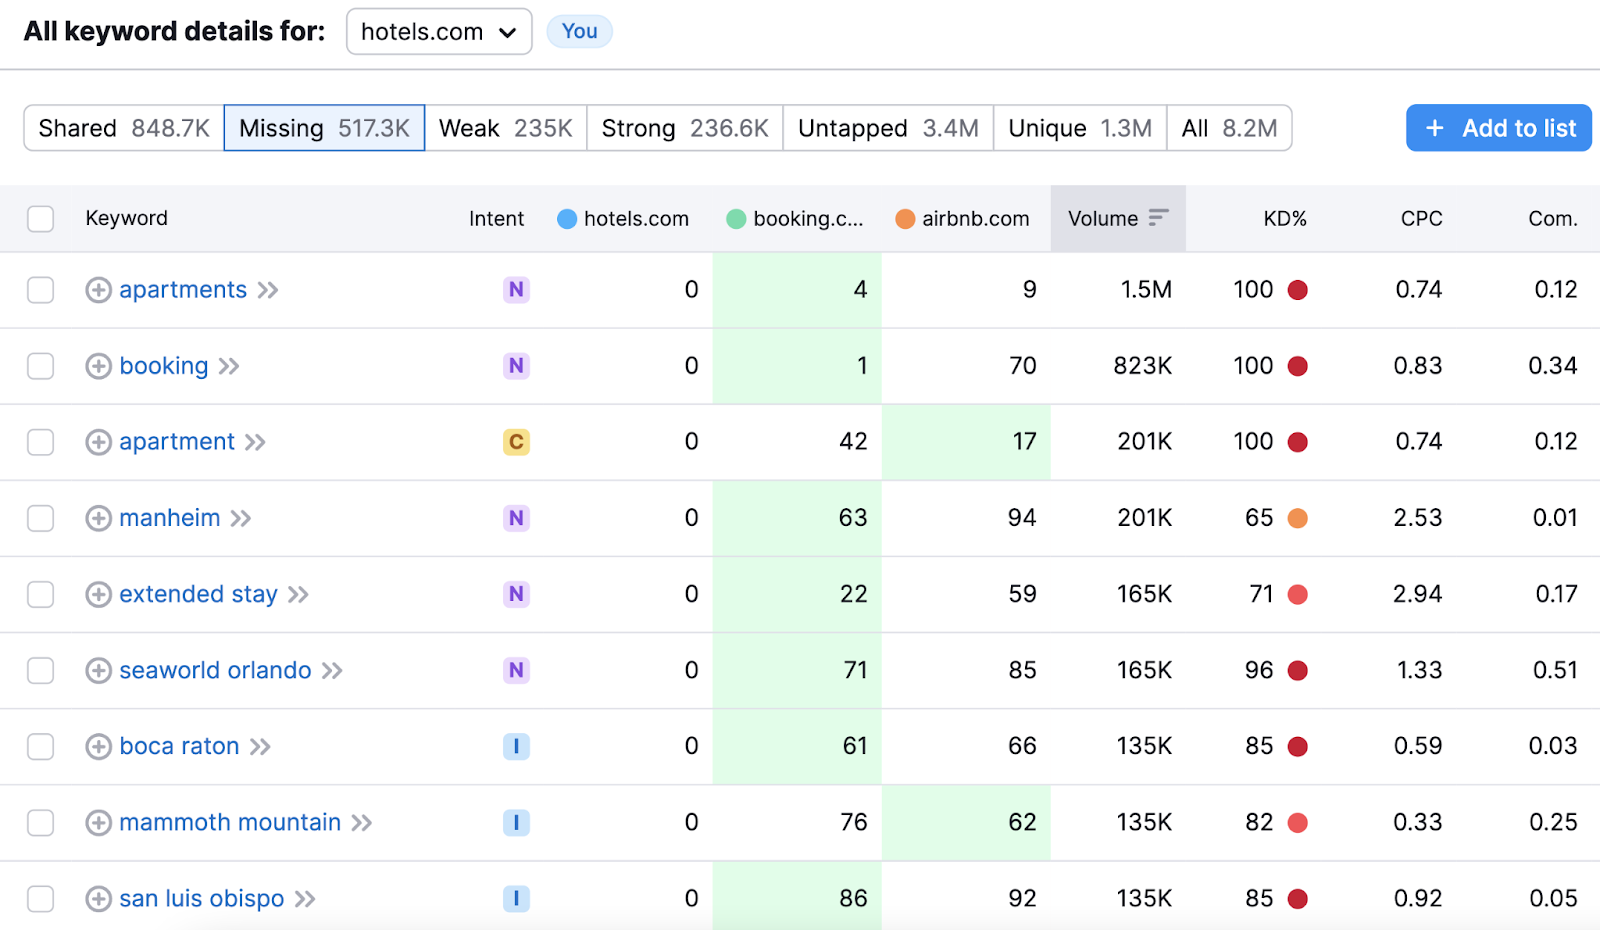Check the manheim row checkbox
The height and width of the screenshot is (930, 1600).
(40, 518)
